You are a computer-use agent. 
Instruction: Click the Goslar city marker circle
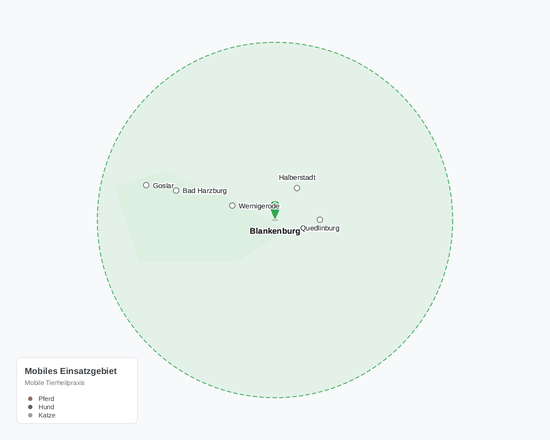(146, 185)
